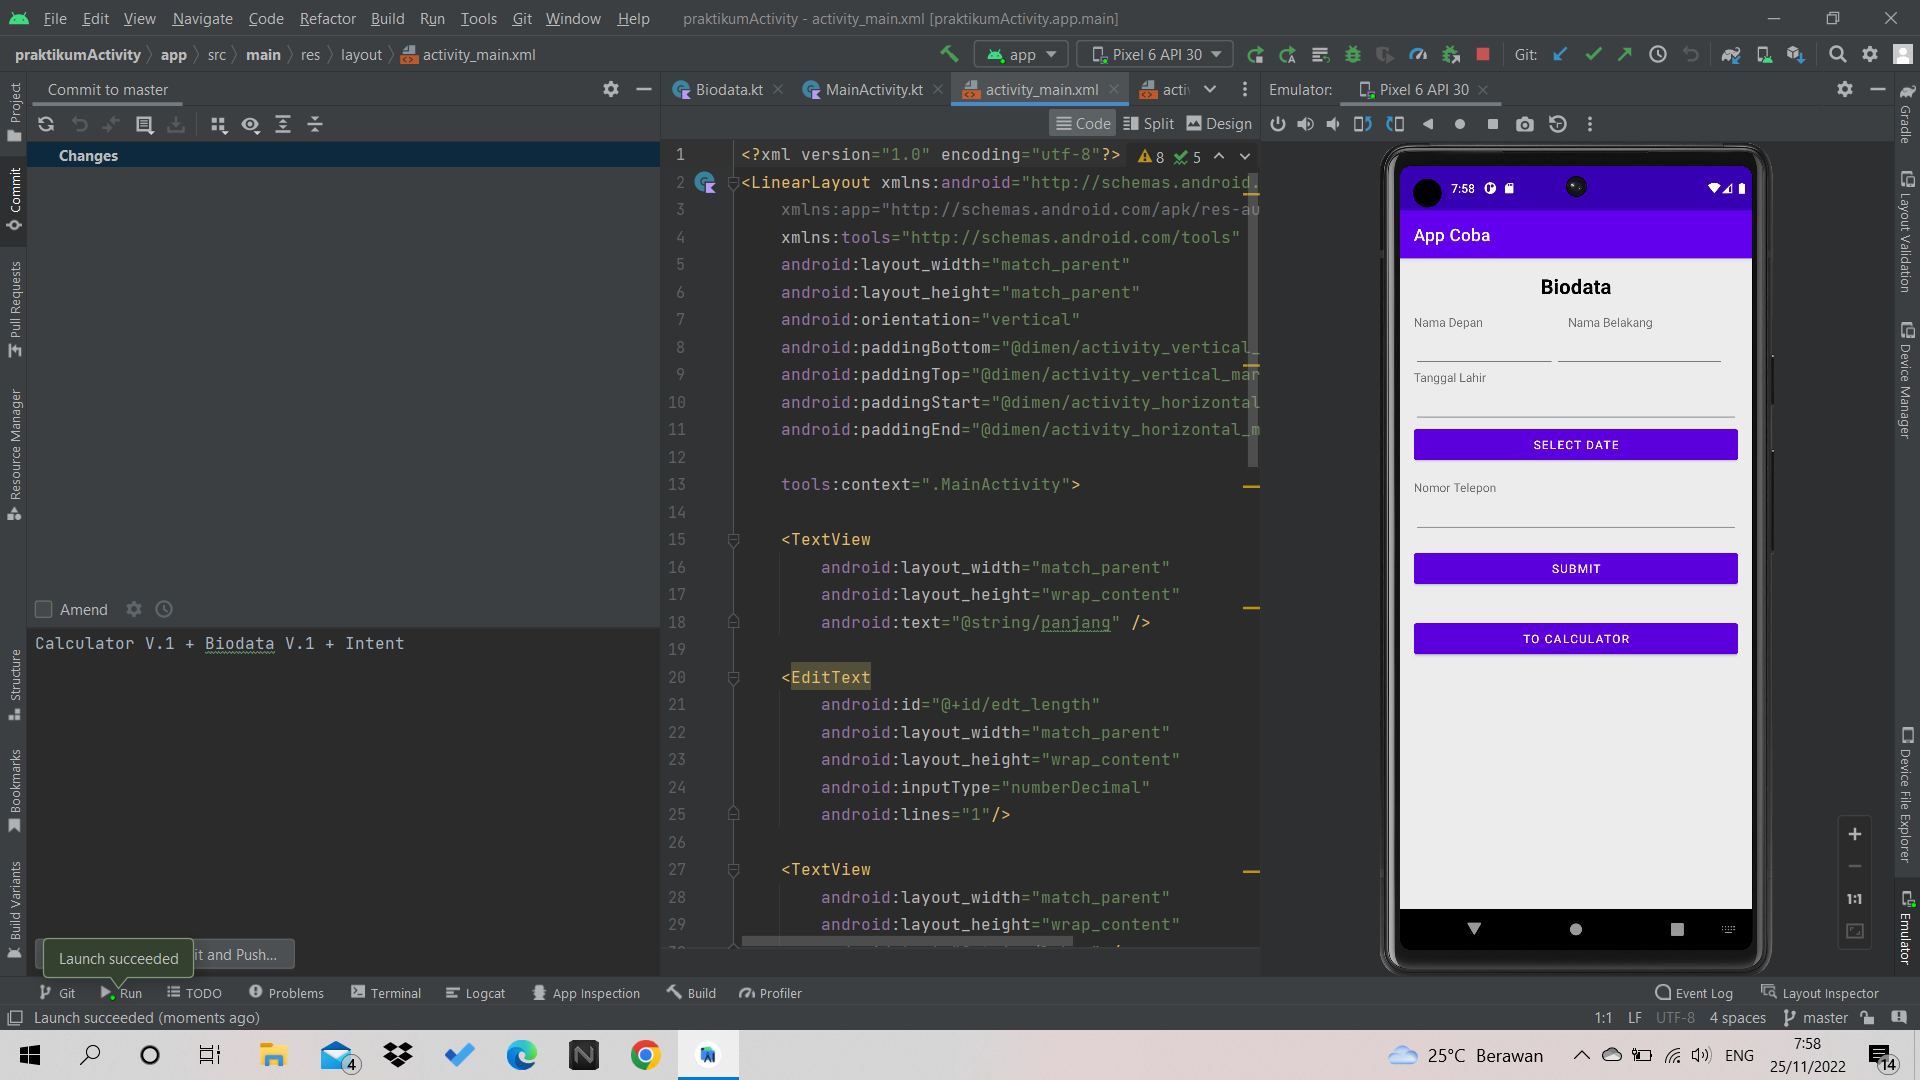Open the Pixel 6 API 30 device dropdown
The image size is (1920, 1080).
(x=1156, y=55)
